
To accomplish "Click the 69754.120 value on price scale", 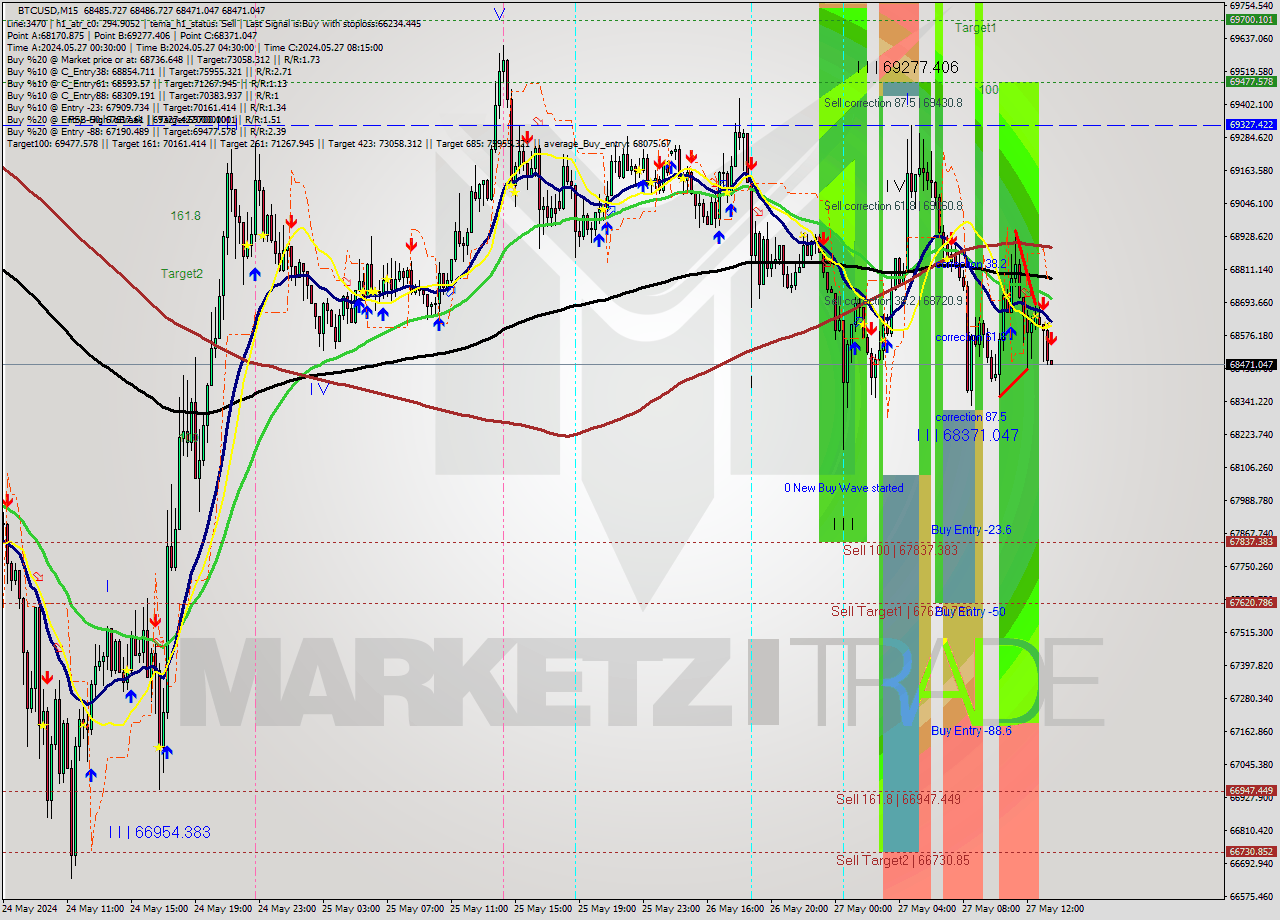I will (x=1250, y=6).
